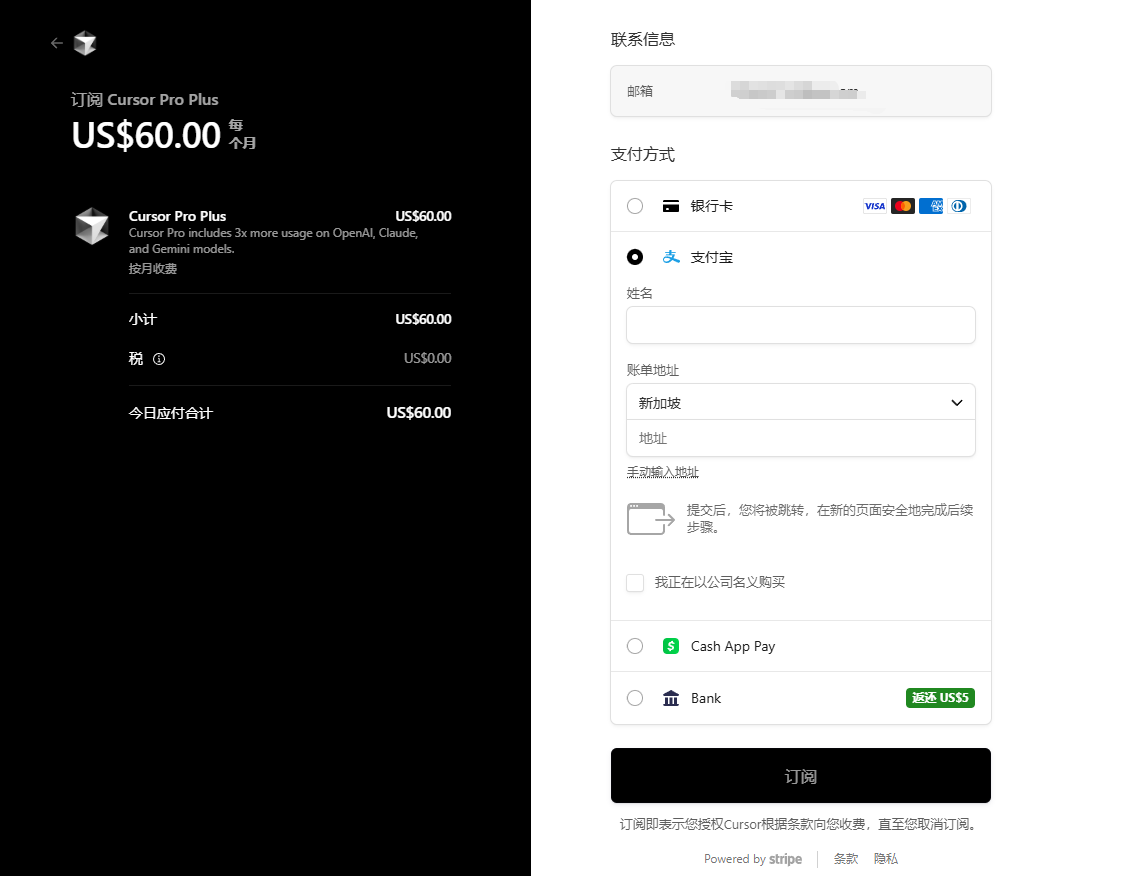1142x876 pixels.
Task: Click the 支付宝 label text
Action: 712,257
